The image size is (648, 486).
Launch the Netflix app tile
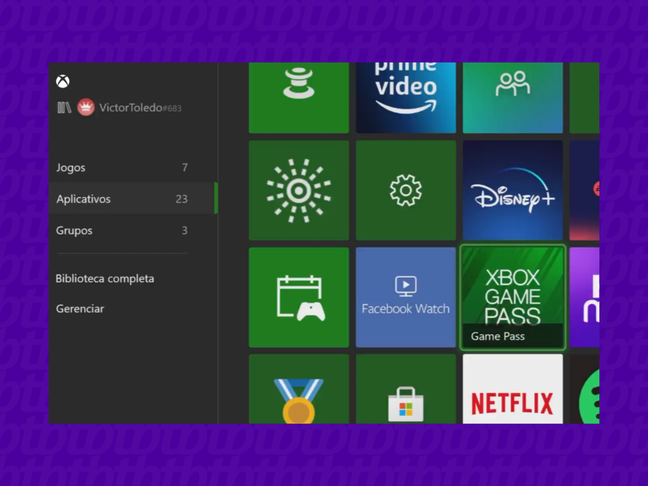(513, 389)
